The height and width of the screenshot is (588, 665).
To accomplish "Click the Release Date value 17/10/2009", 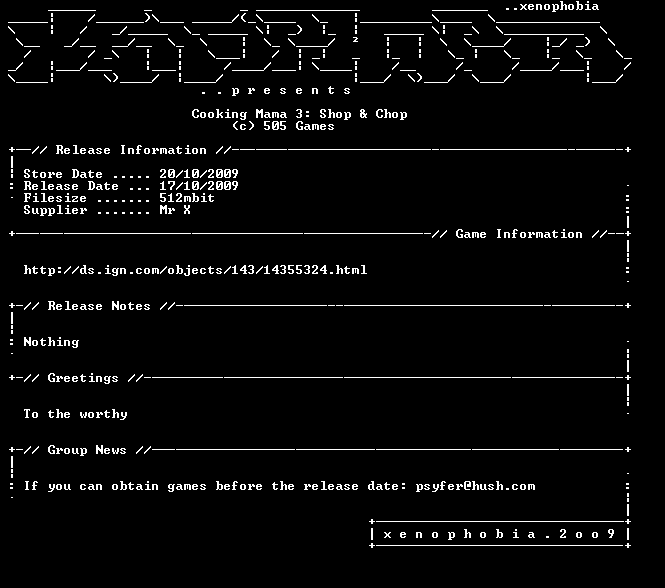I will pyautogui.click(x=199, y=186).
